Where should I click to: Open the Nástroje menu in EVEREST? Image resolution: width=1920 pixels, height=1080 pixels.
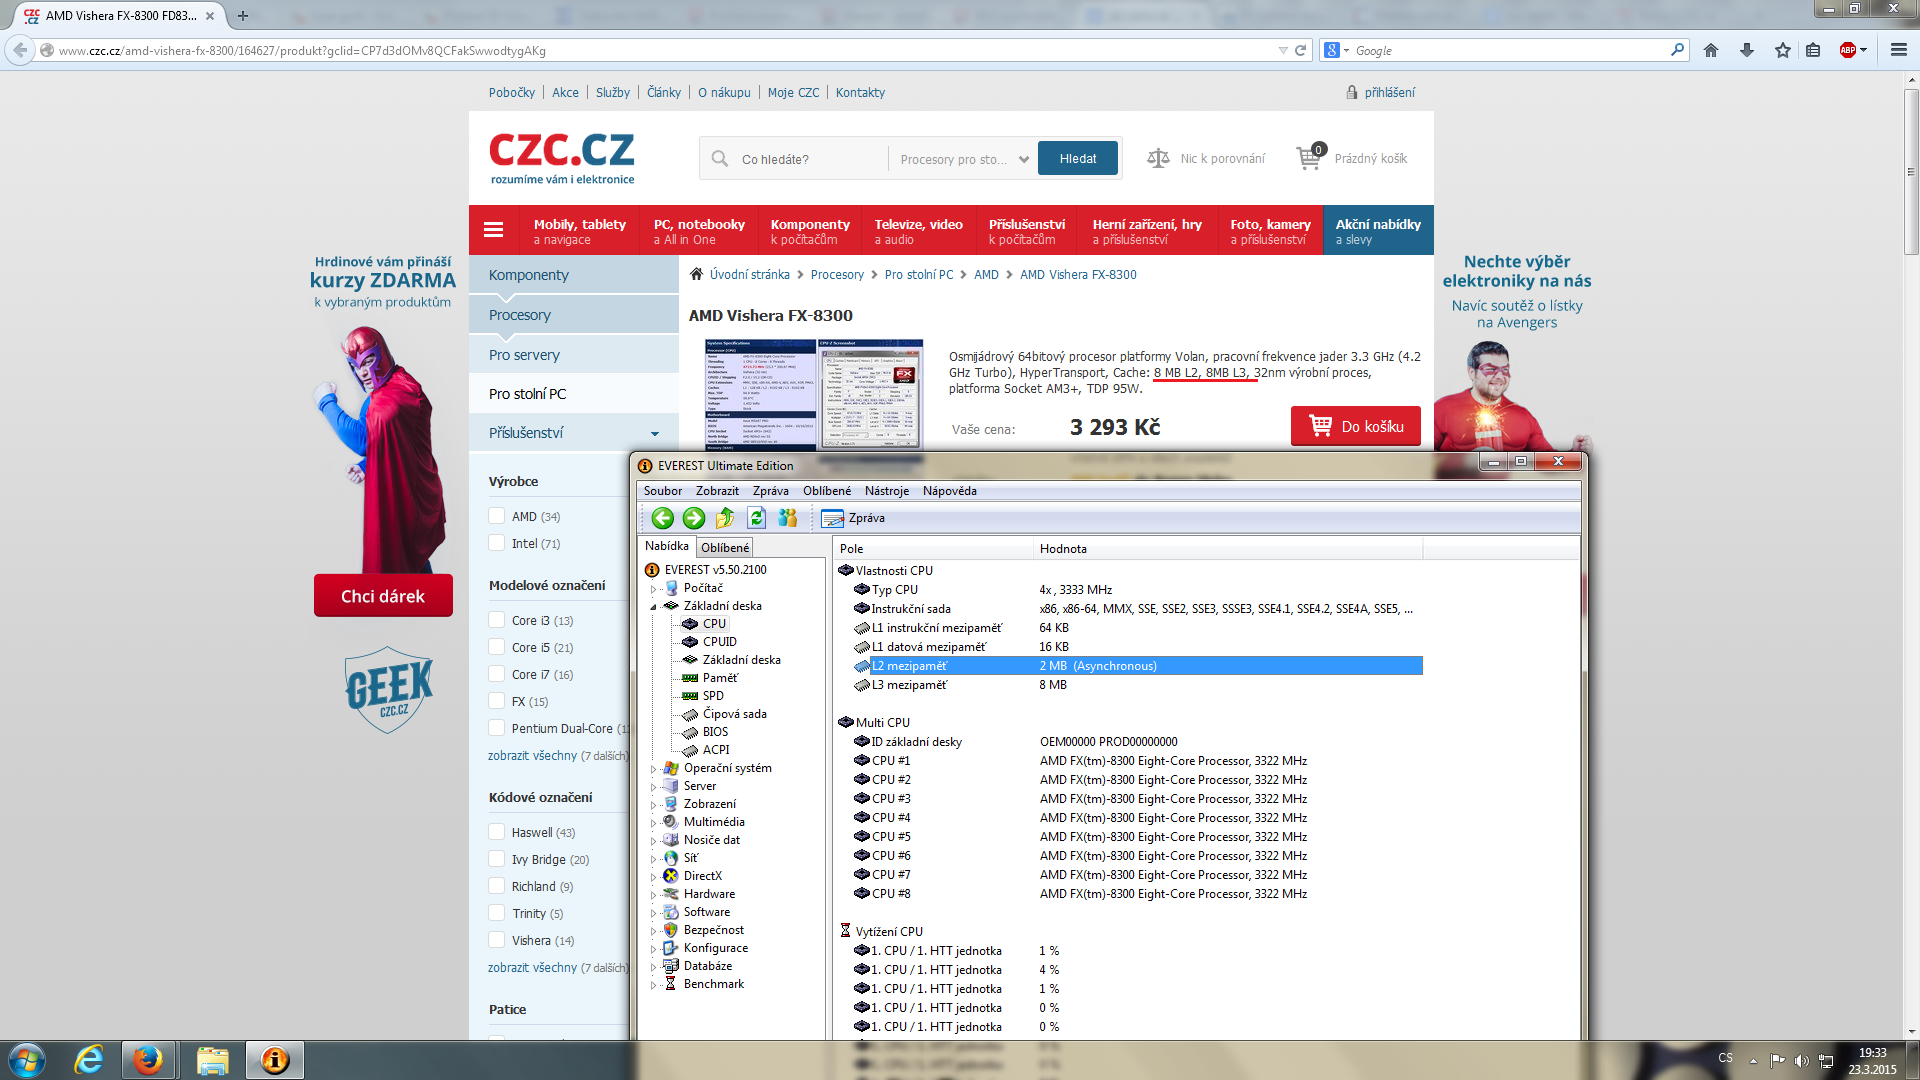886,491
